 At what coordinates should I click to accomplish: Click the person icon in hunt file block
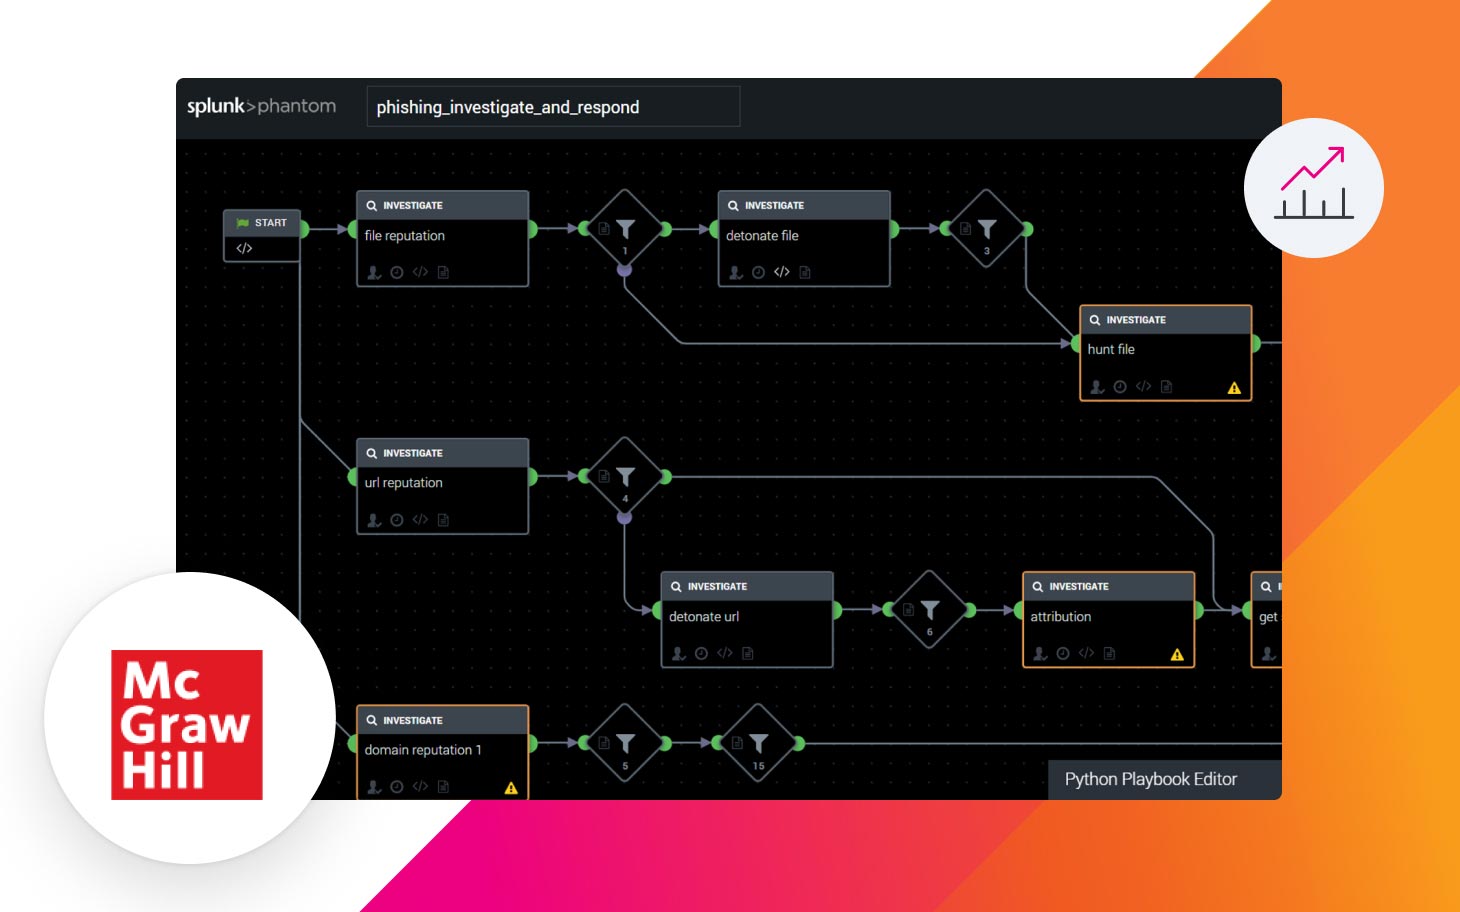click(1097, 387)
